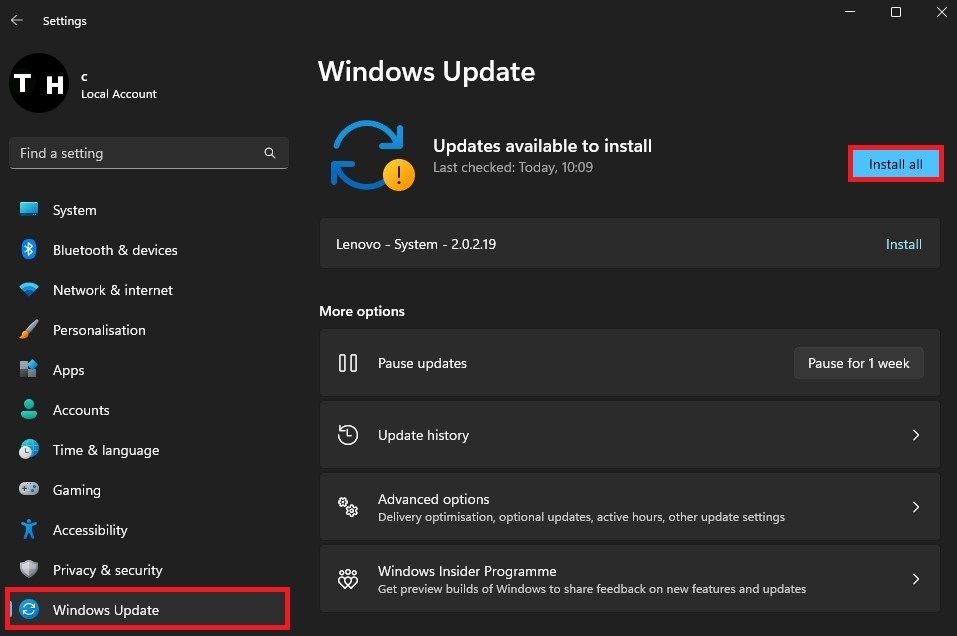
Task: Click the Bluetooth & devices icon
Action: [x=29, y=250]
